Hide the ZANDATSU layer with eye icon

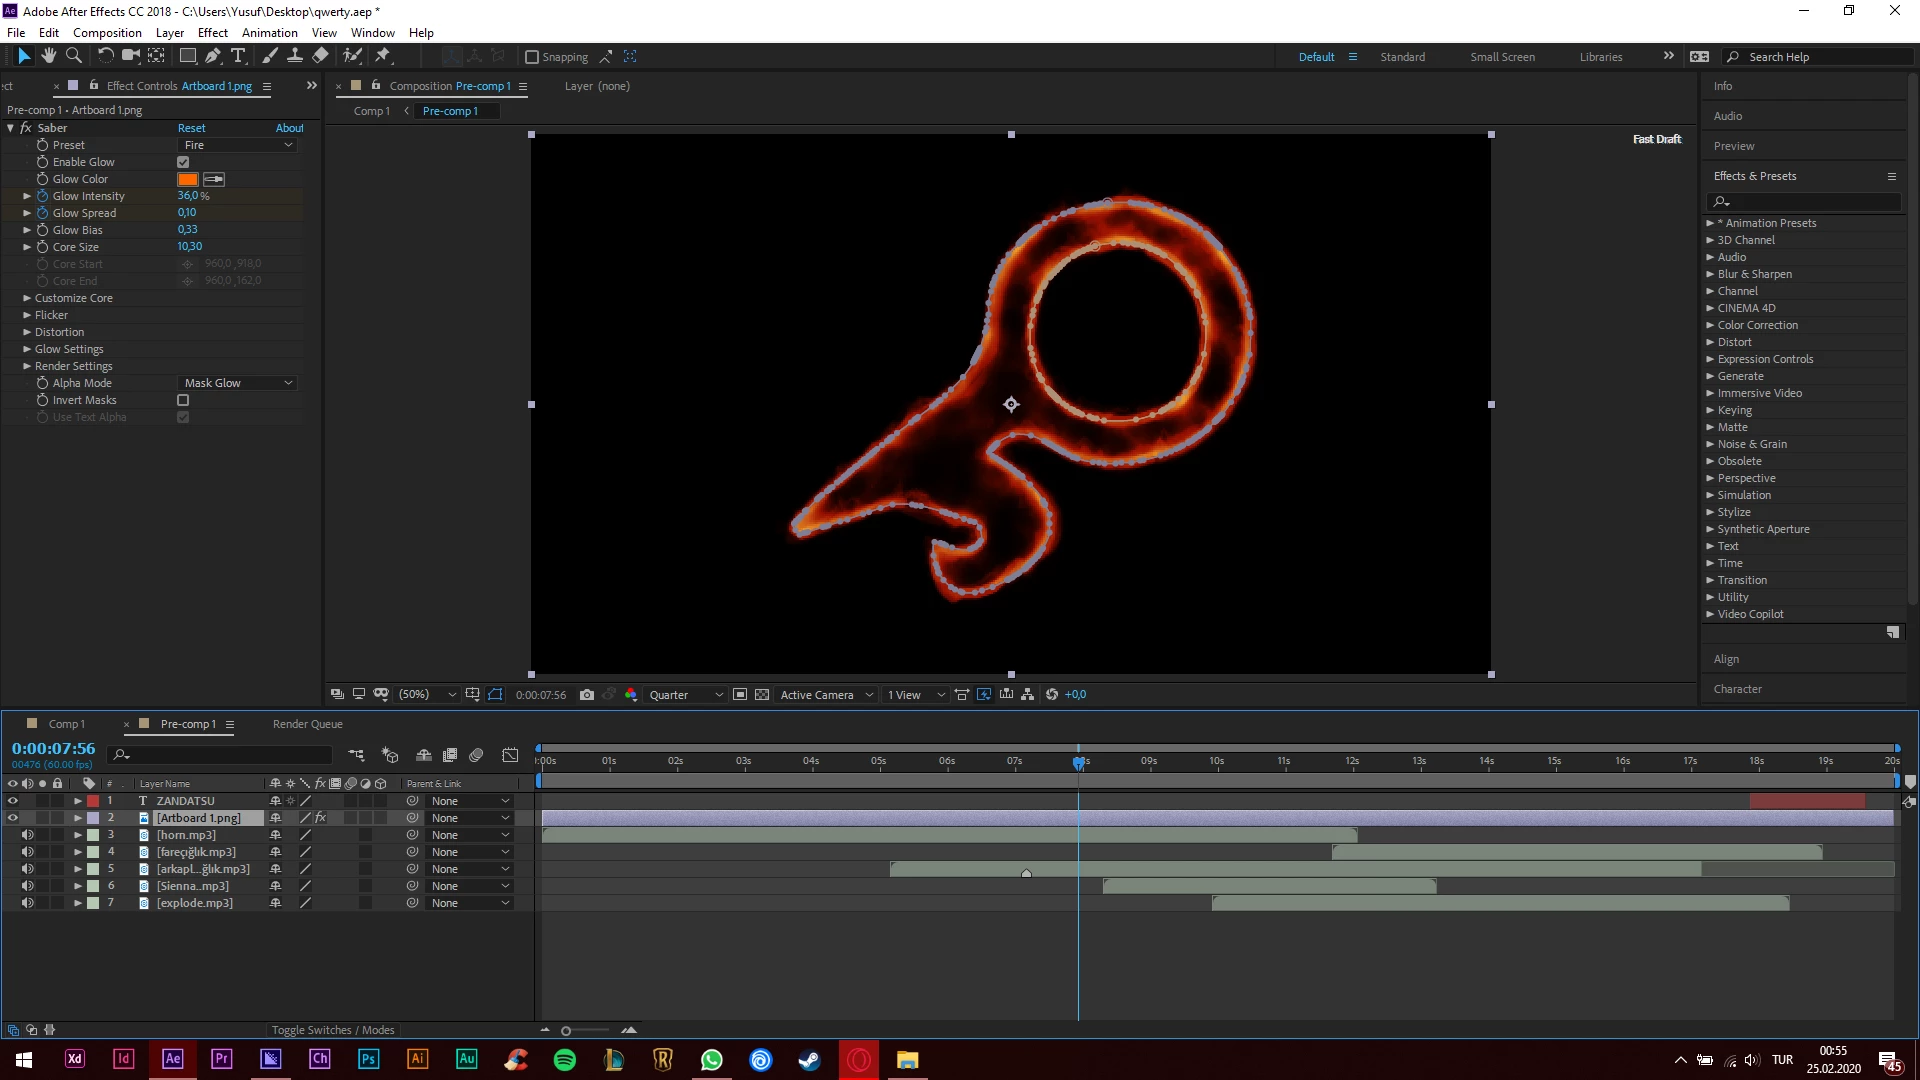point(13,801)
